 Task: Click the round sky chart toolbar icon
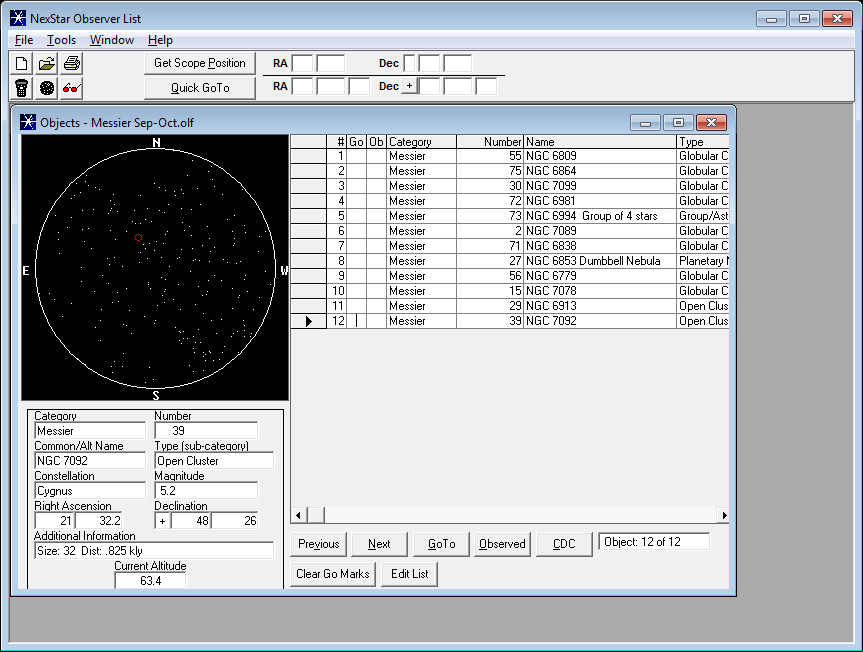[47, 88]
